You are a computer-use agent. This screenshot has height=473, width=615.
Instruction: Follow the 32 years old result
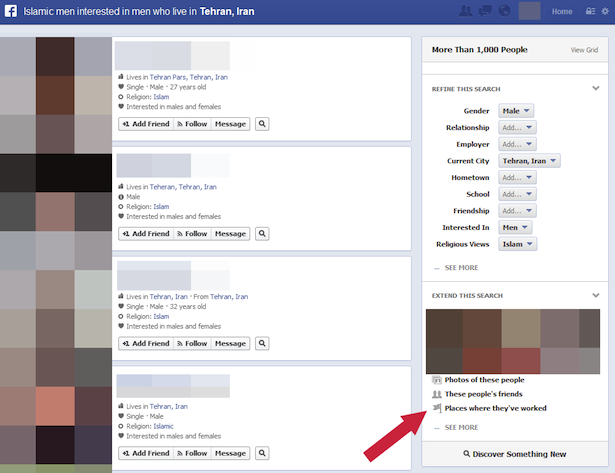192,344
